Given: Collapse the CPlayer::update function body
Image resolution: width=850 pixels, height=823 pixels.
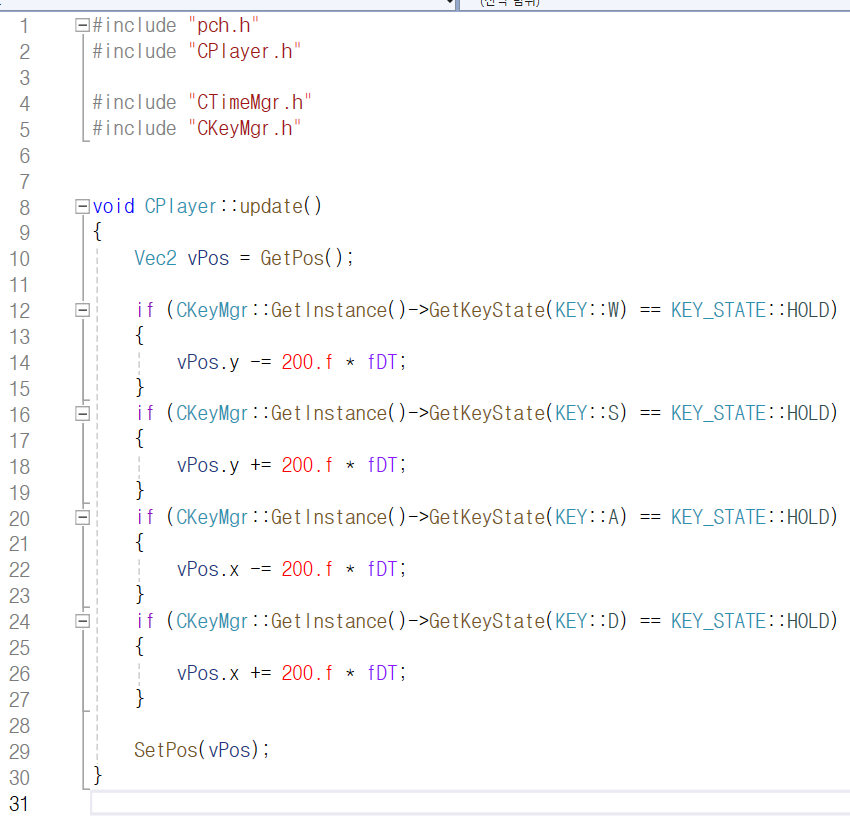Looking at the screenshot, I should coord(81,206).
